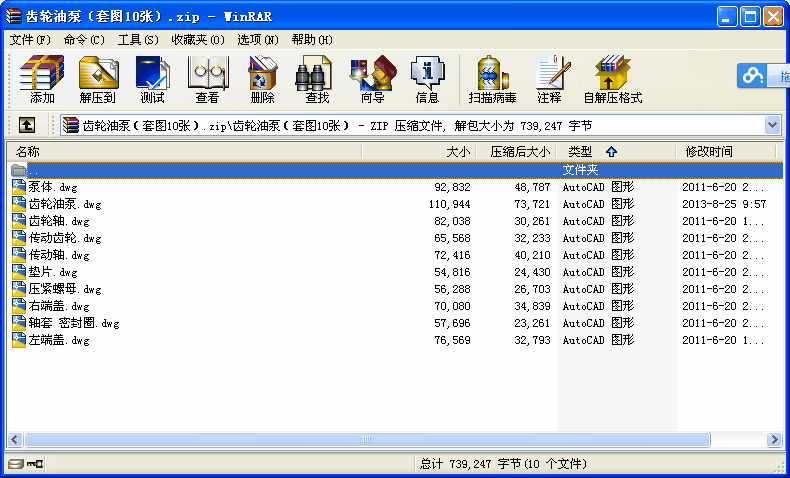Click the 扫描病毒 (Virus scan) icon
Image resolution: width=790 pixels, height=478 pixels.
492,73
